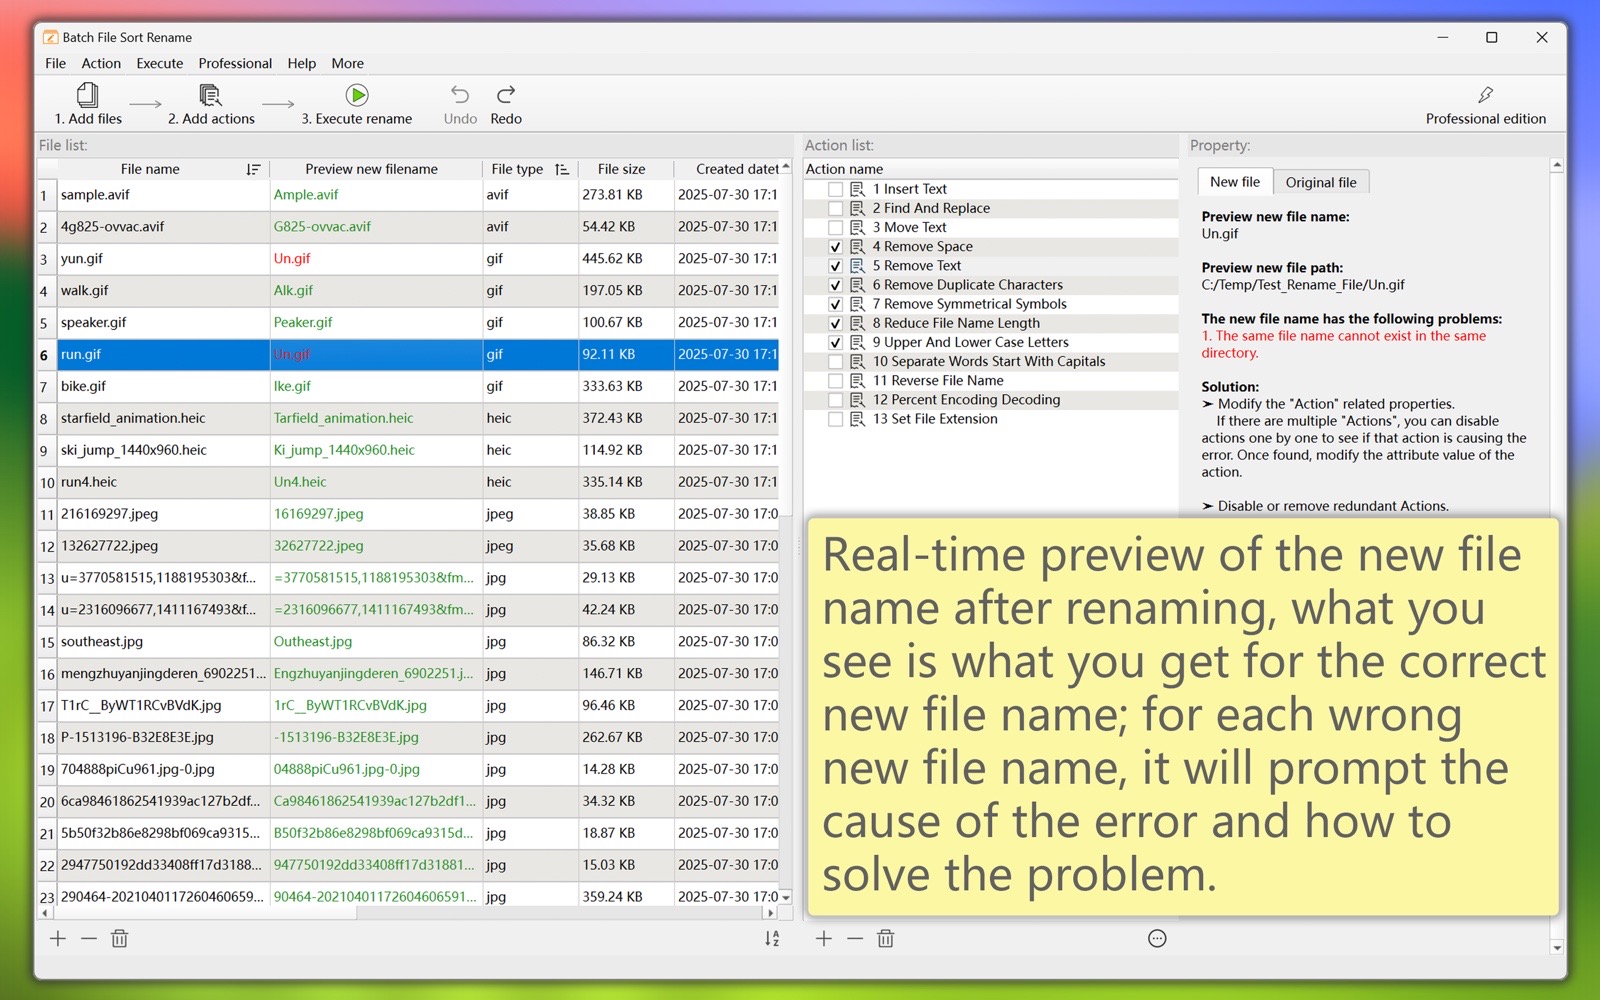Open the more options ellipsis circle icon
1600x1000 pixels.
[x=1157, y=939]
